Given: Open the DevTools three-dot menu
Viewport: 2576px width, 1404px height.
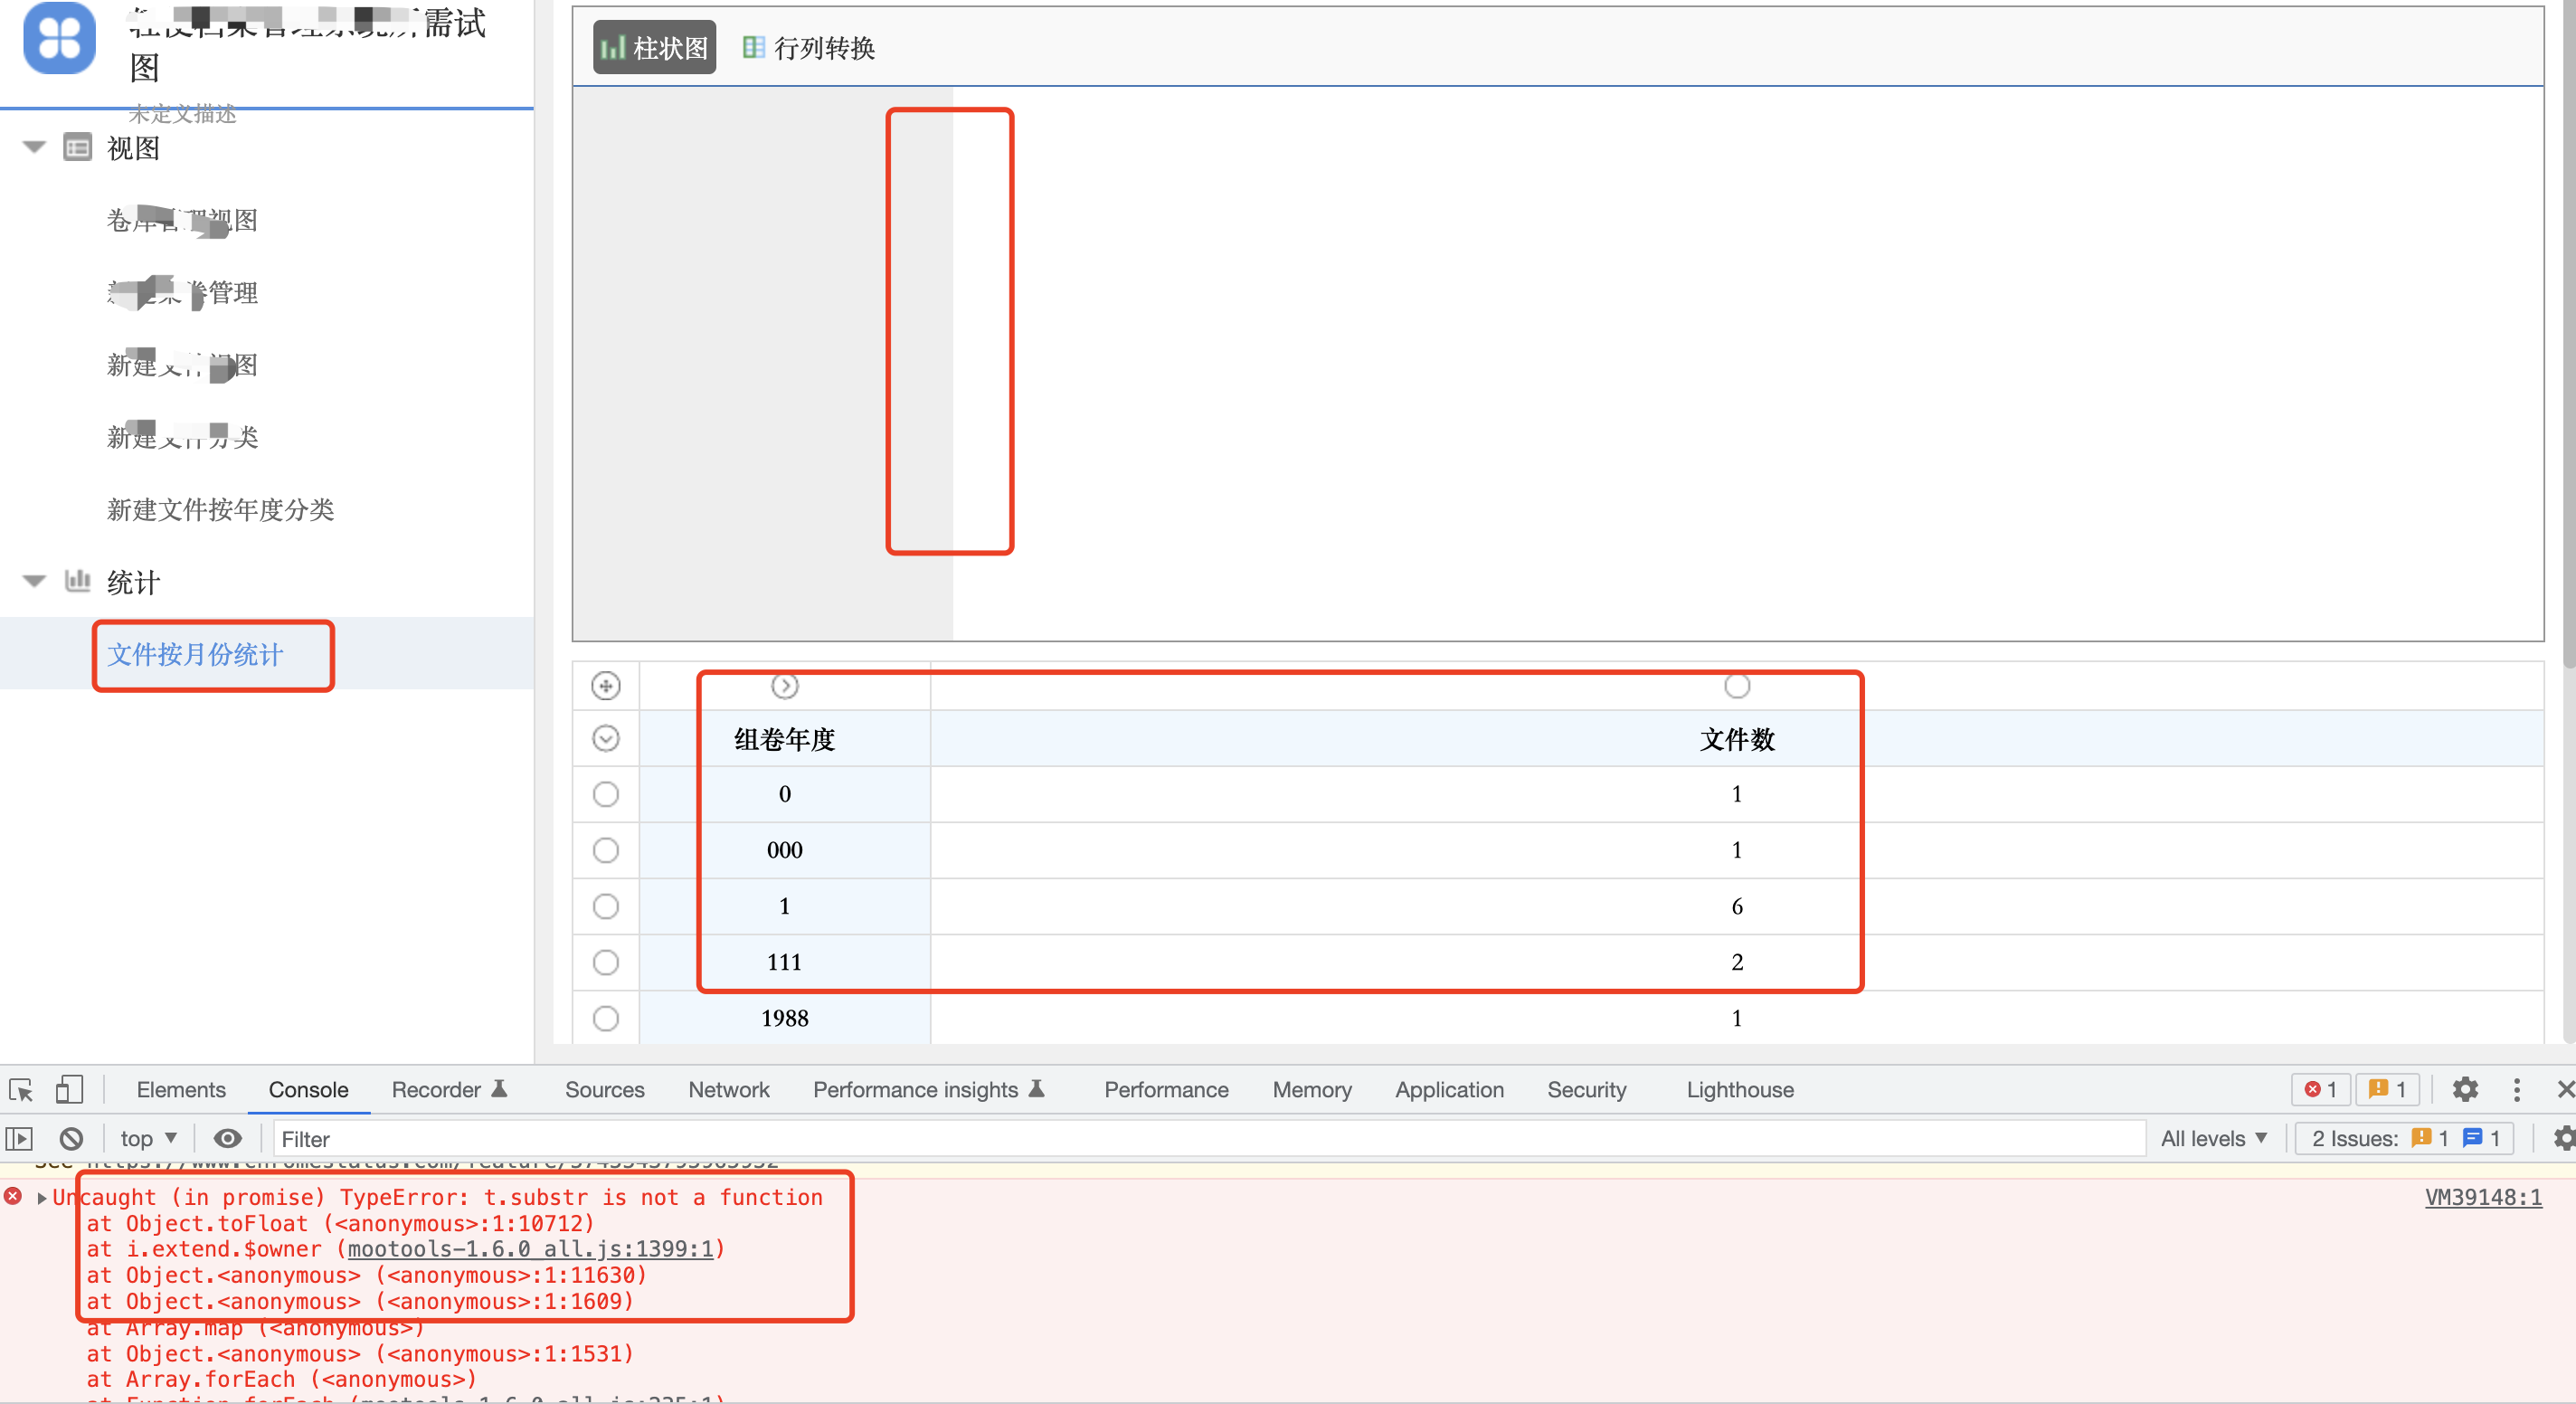Looking at the screenshot, I should (x=2517, y=1090).
